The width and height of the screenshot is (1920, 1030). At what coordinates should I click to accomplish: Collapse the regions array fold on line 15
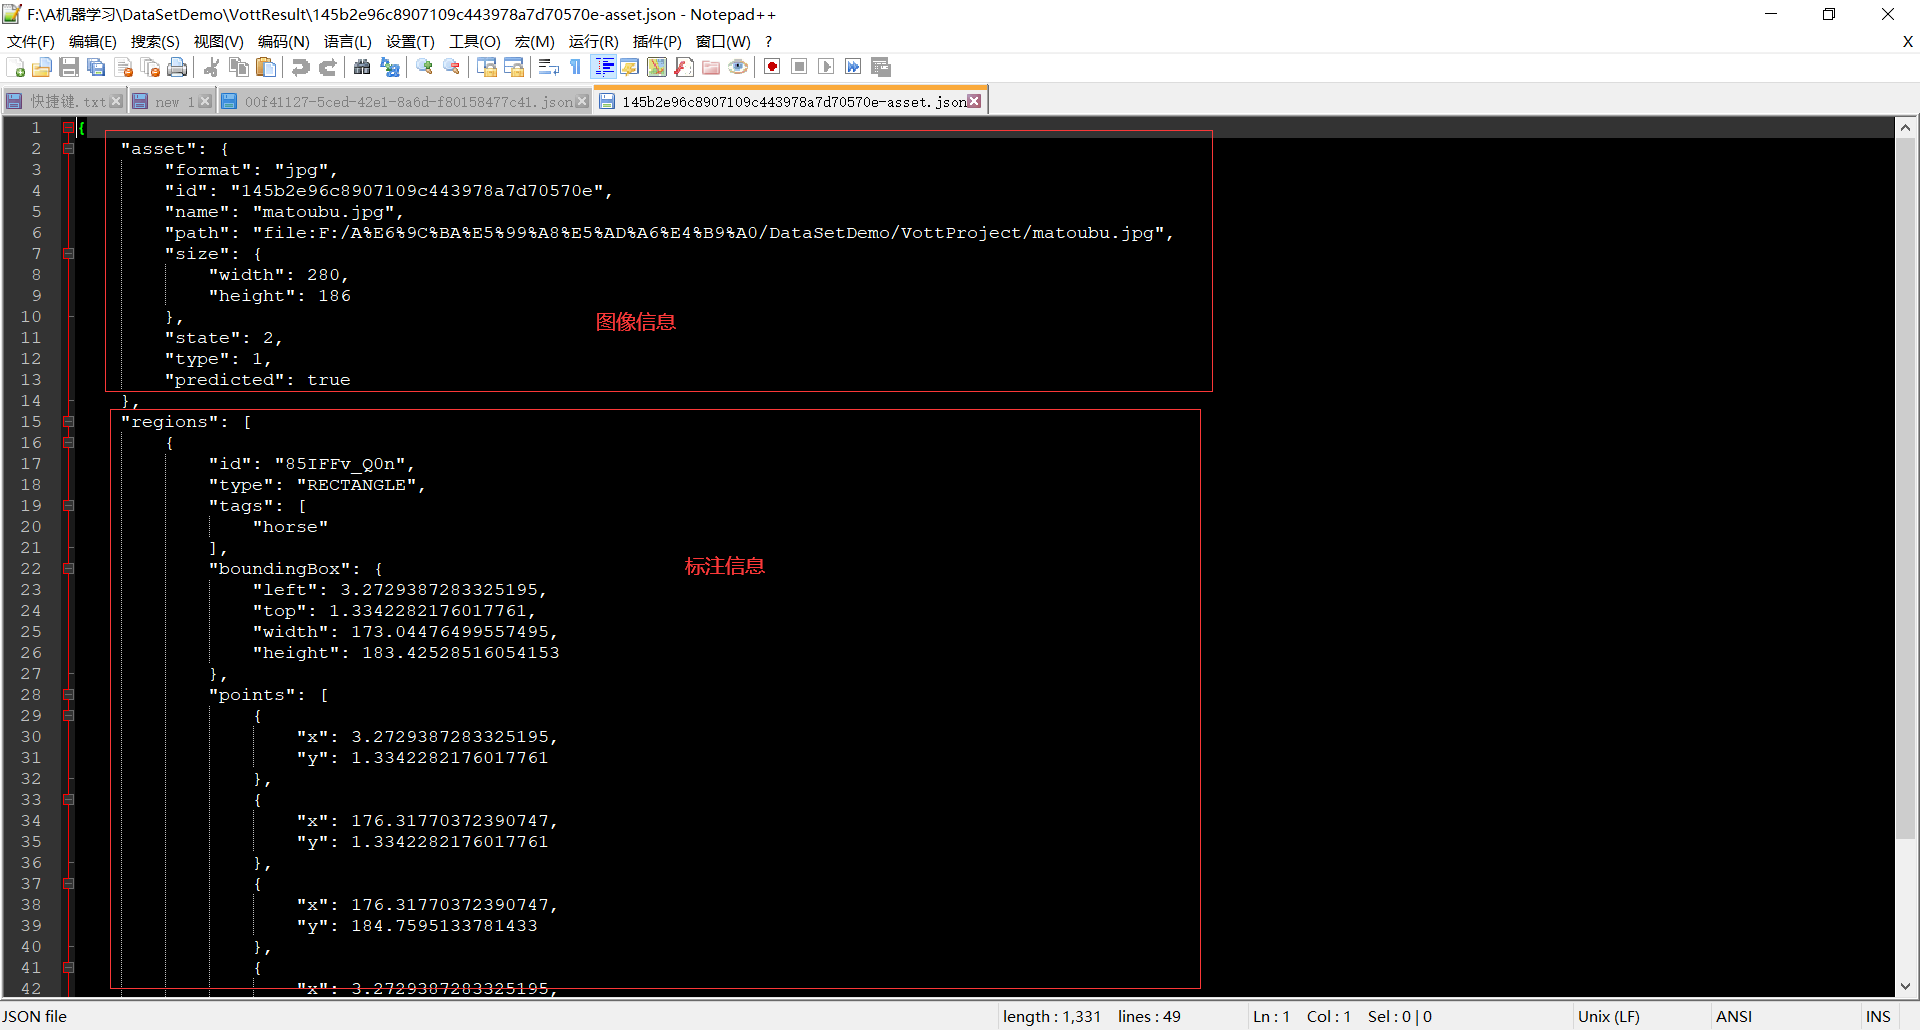click(x=68, y=421)
